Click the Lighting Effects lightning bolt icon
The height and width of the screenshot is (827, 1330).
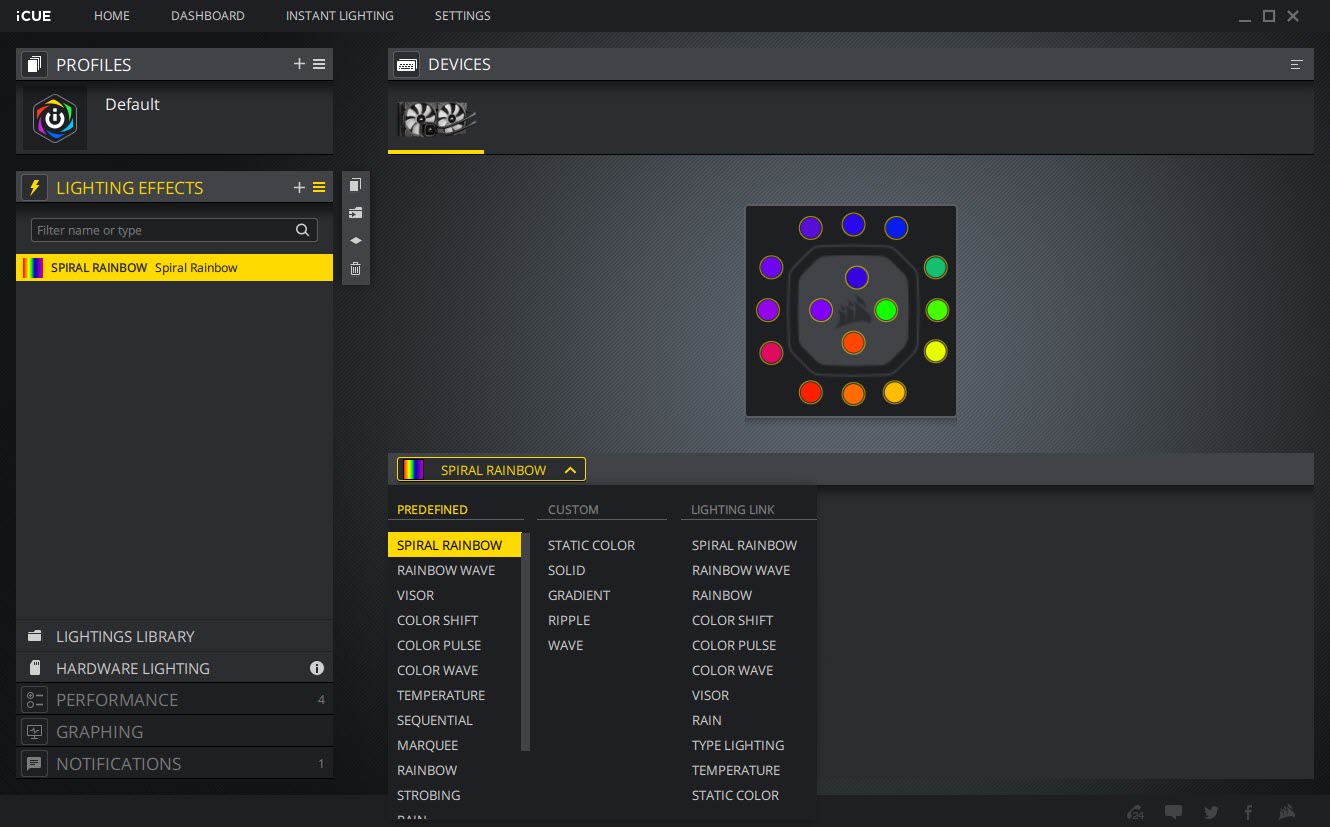coord(35,187)
